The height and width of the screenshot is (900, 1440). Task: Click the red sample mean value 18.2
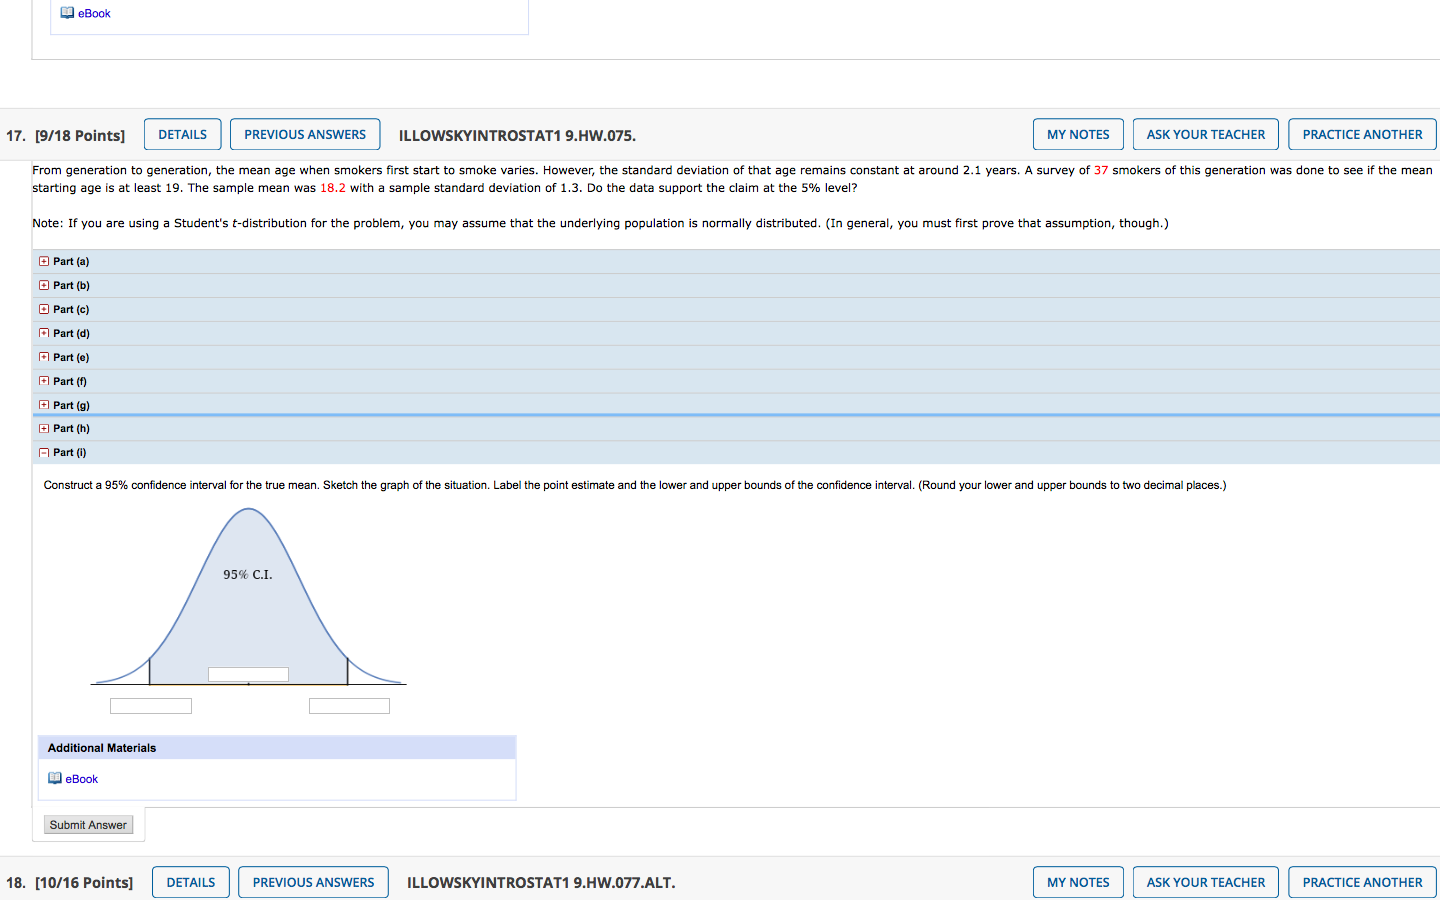pyautogui.click(x=333, y=188)
